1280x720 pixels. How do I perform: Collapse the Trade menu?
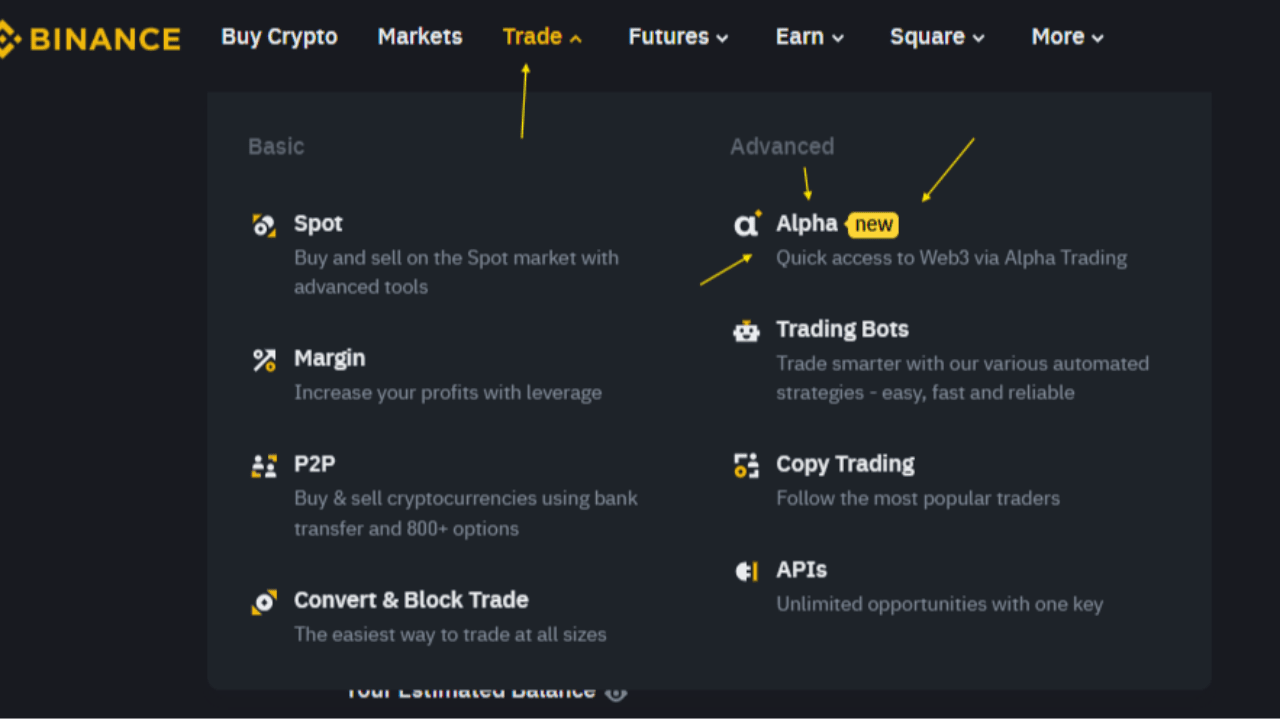click(533, 36)
